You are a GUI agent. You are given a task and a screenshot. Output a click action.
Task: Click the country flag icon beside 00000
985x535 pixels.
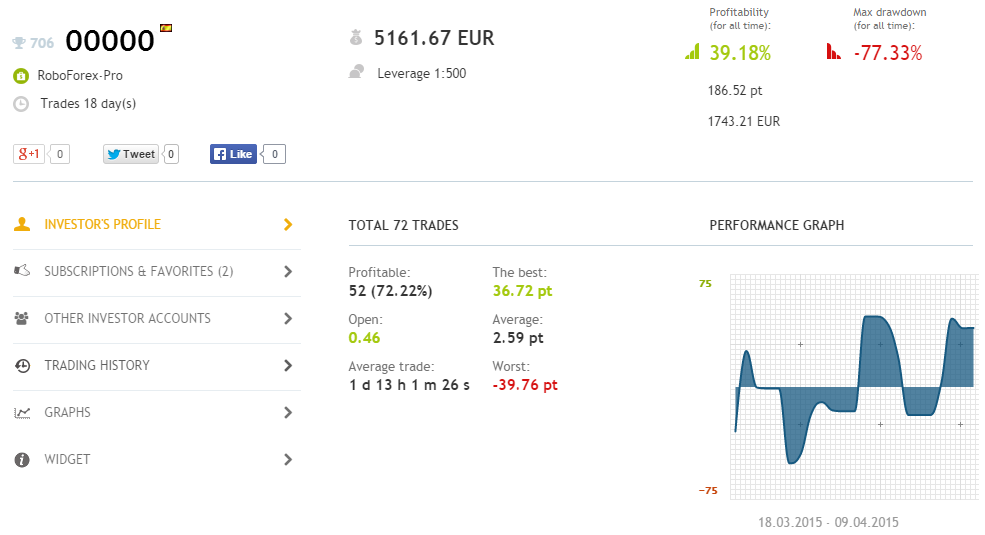[x=166, y=28]
